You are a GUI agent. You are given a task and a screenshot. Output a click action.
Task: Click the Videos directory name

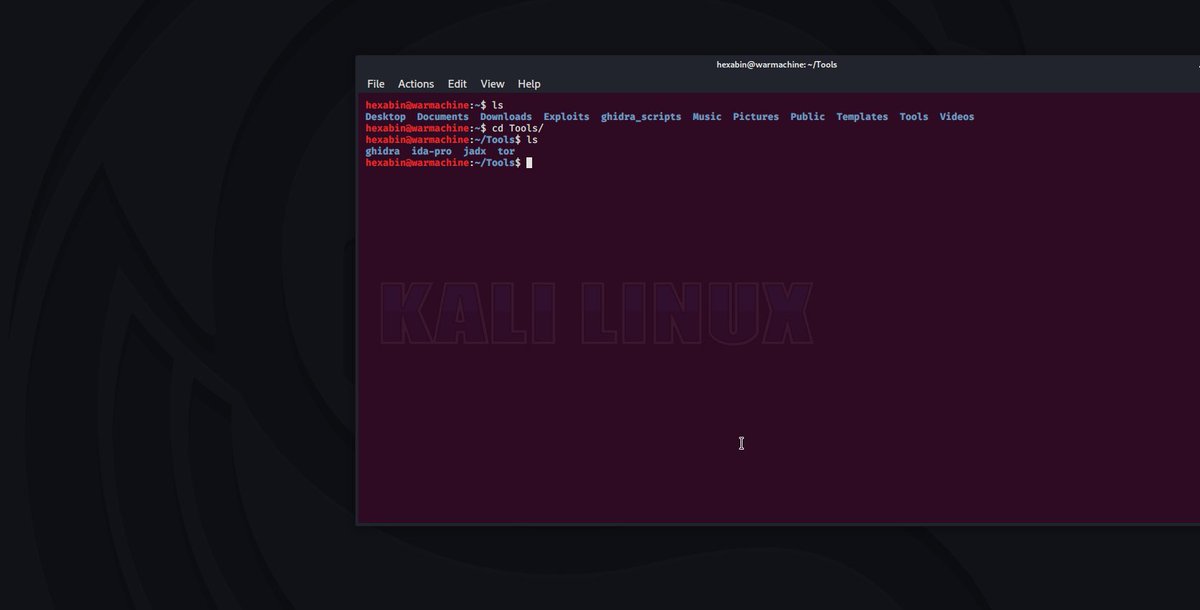[x=957, y=117]
